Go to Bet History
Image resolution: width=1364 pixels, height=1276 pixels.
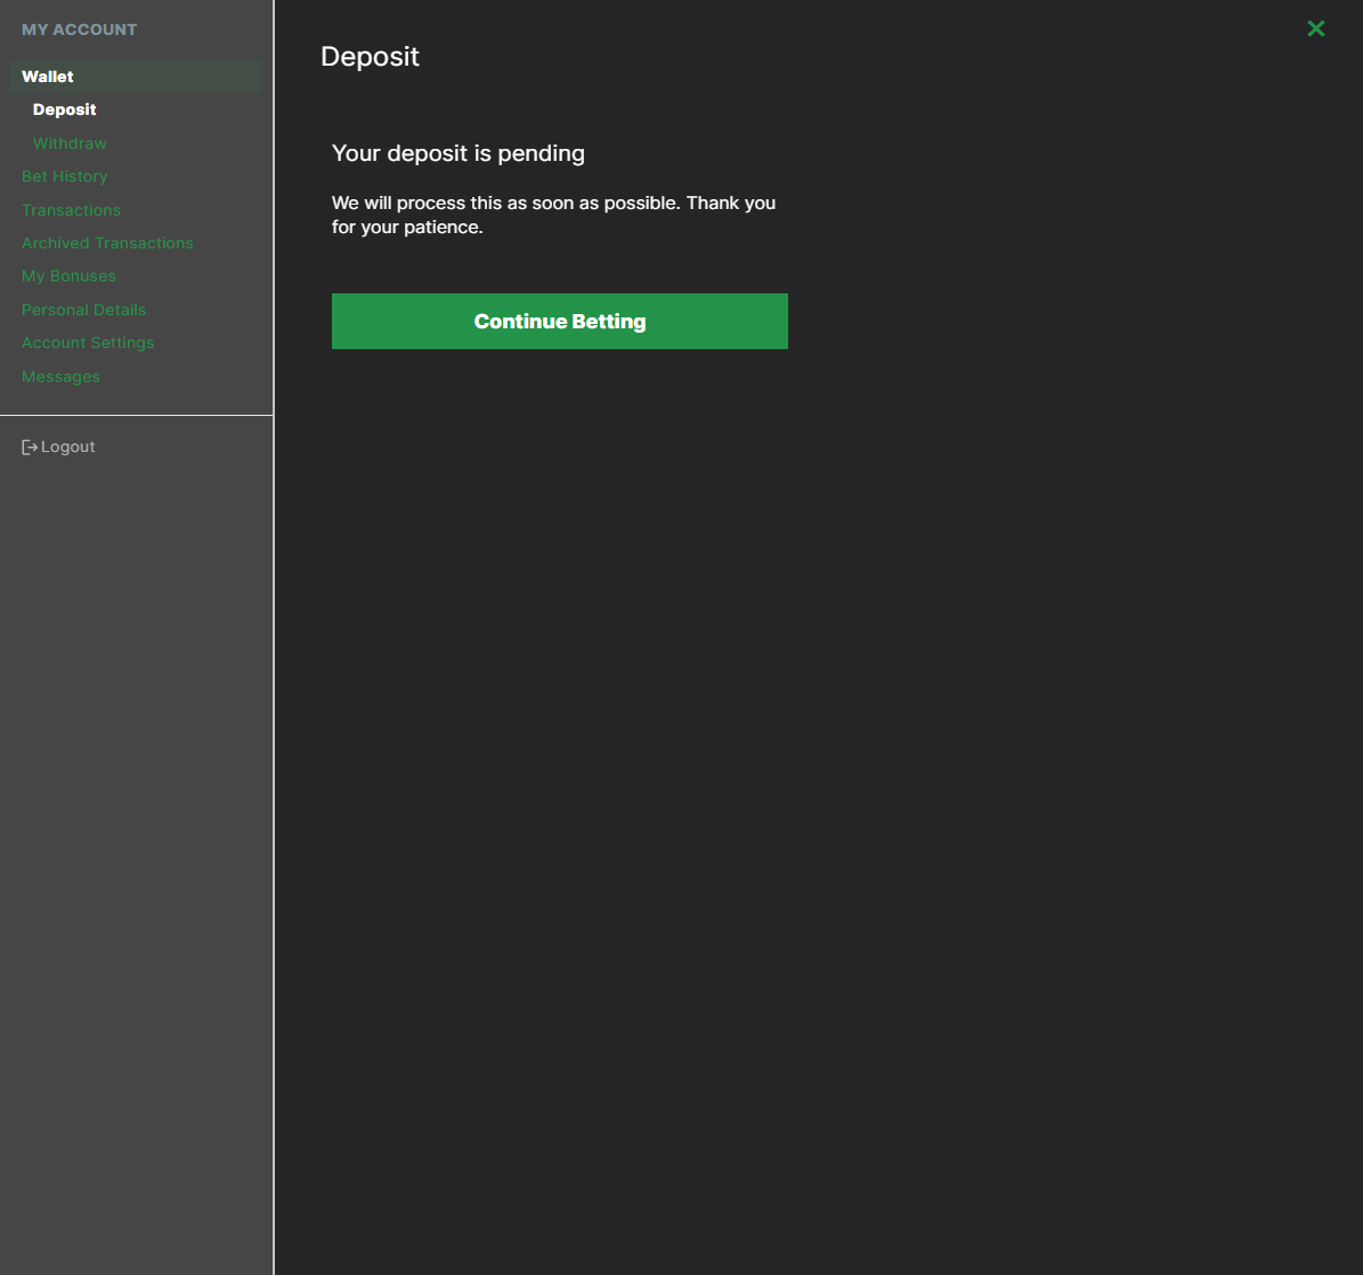64,176
